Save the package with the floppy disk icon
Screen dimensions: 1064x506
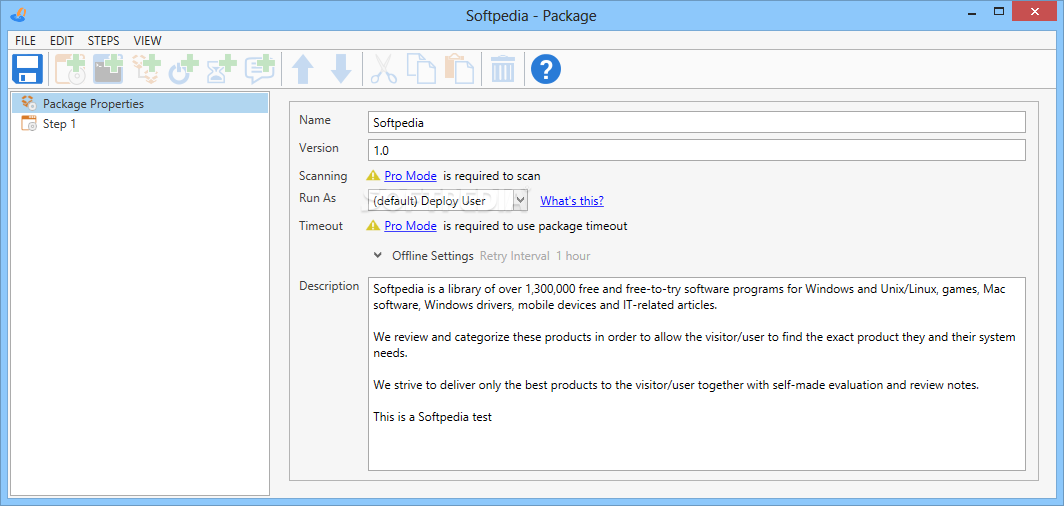pos(27,69)
